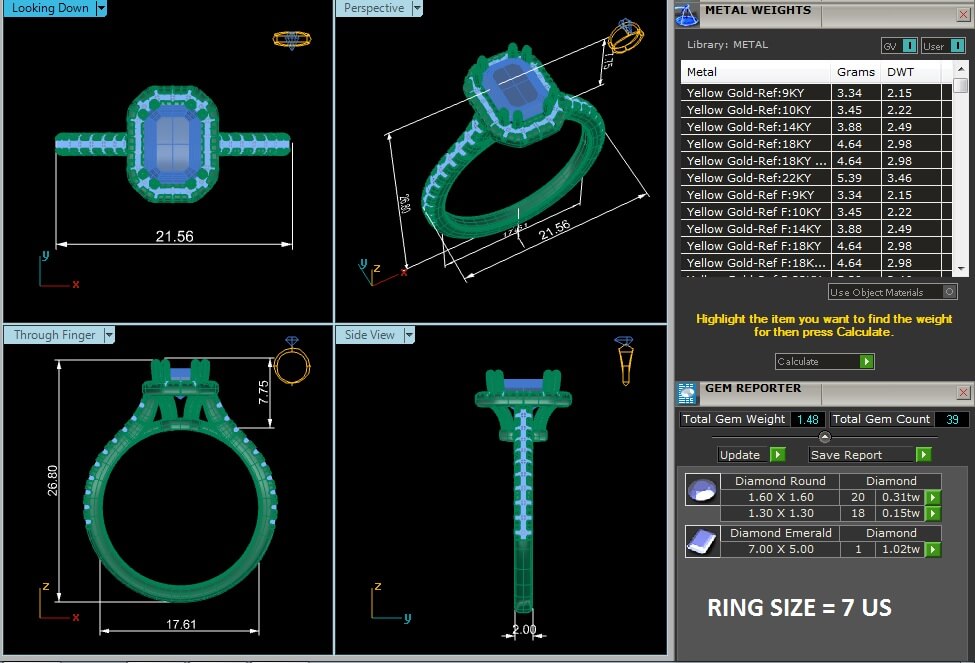Click green arrow beside Save Report

923,455
